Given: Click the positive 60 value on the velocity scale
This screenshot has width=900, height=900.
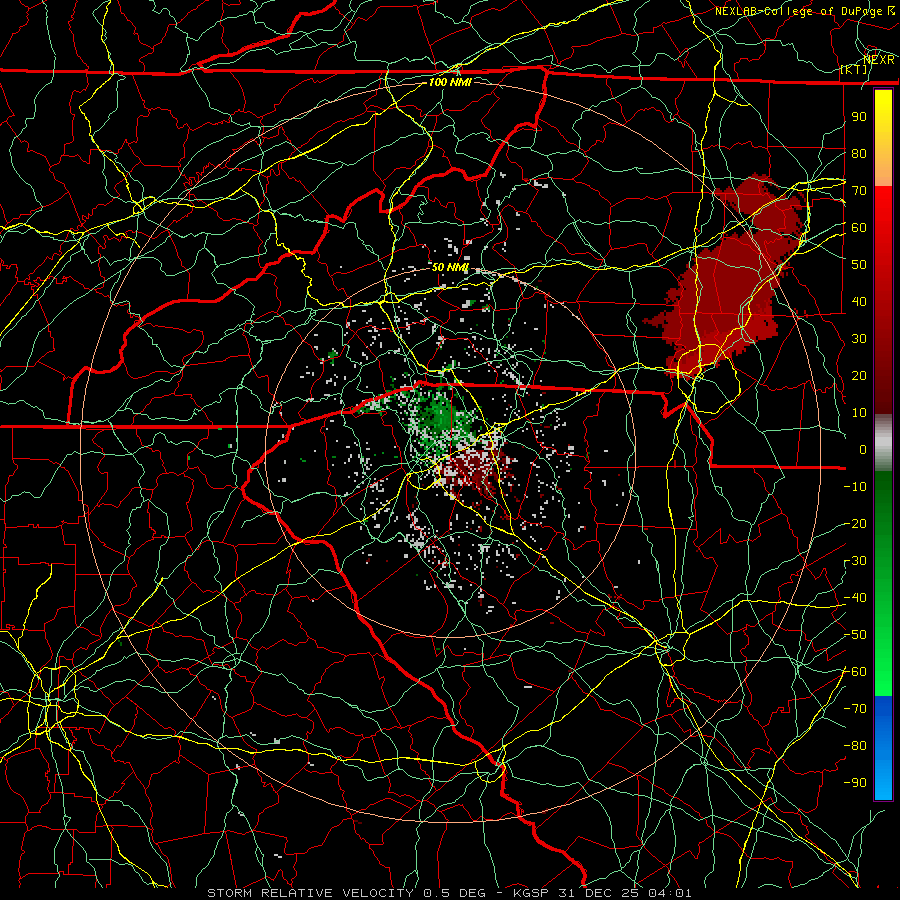Looking at the screenshot, I should (859, 227).
